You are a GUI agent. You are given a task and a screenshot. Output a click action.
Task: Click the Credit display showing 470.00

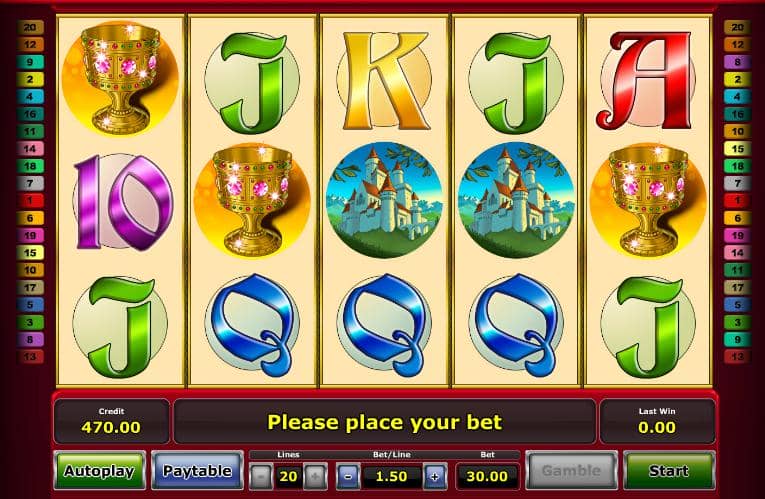click(x=111, y=421)
